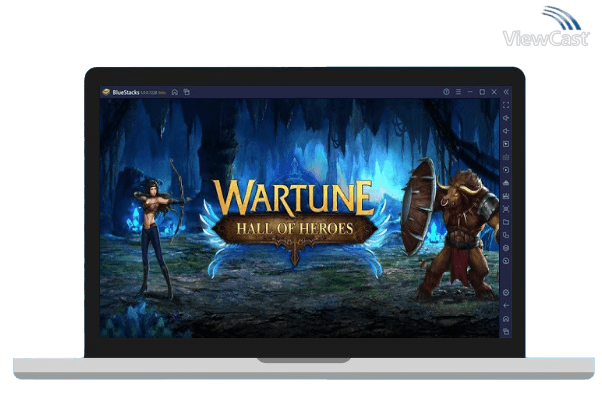Maximize the BlueStacks window
Viewport: 602px width, 414px height.
tap(482, 92)
